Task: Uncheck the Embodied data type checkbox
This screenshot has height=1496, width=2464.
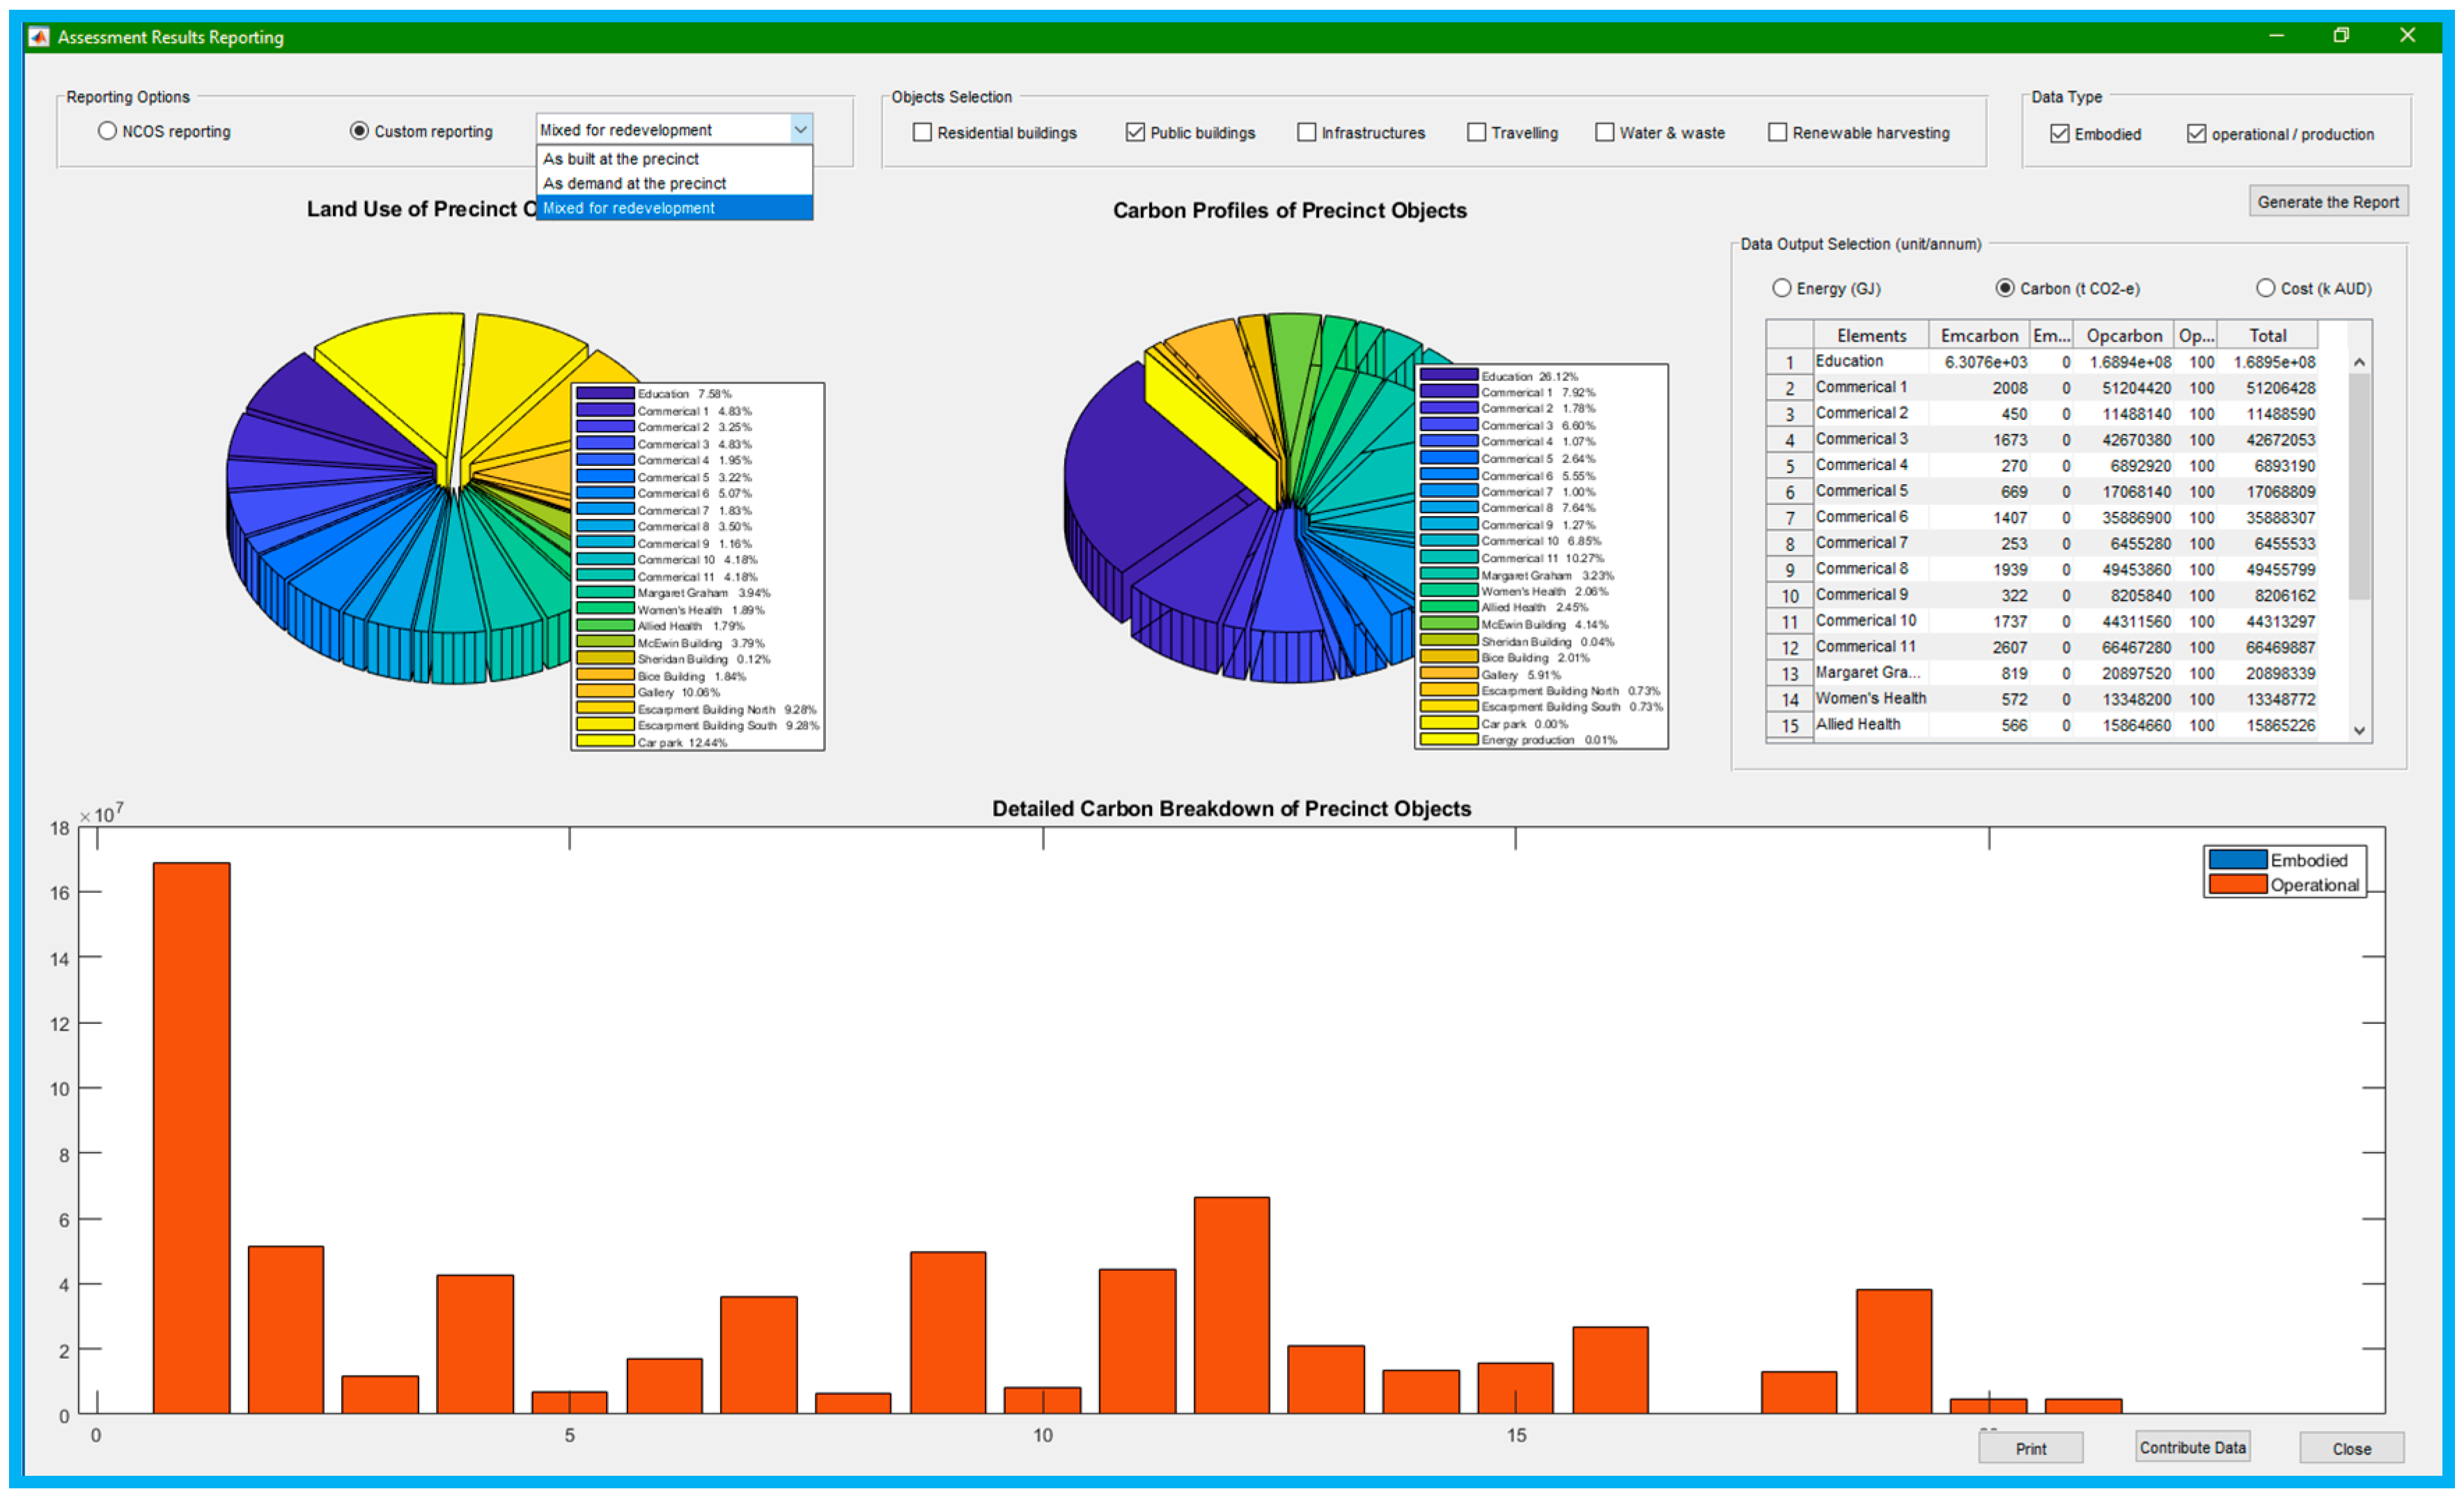Action: 2059,134
